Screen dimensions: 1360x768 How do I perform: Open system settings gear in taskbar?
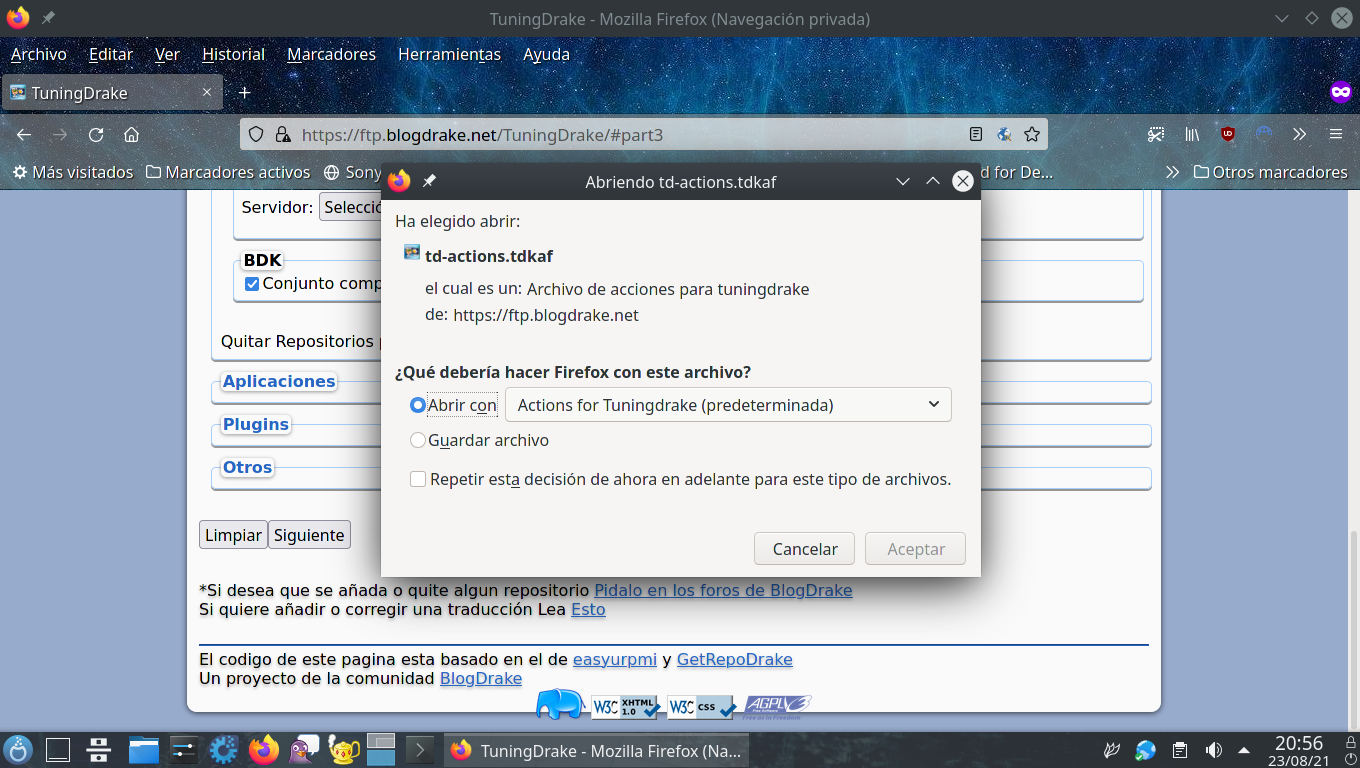point(223,749)
